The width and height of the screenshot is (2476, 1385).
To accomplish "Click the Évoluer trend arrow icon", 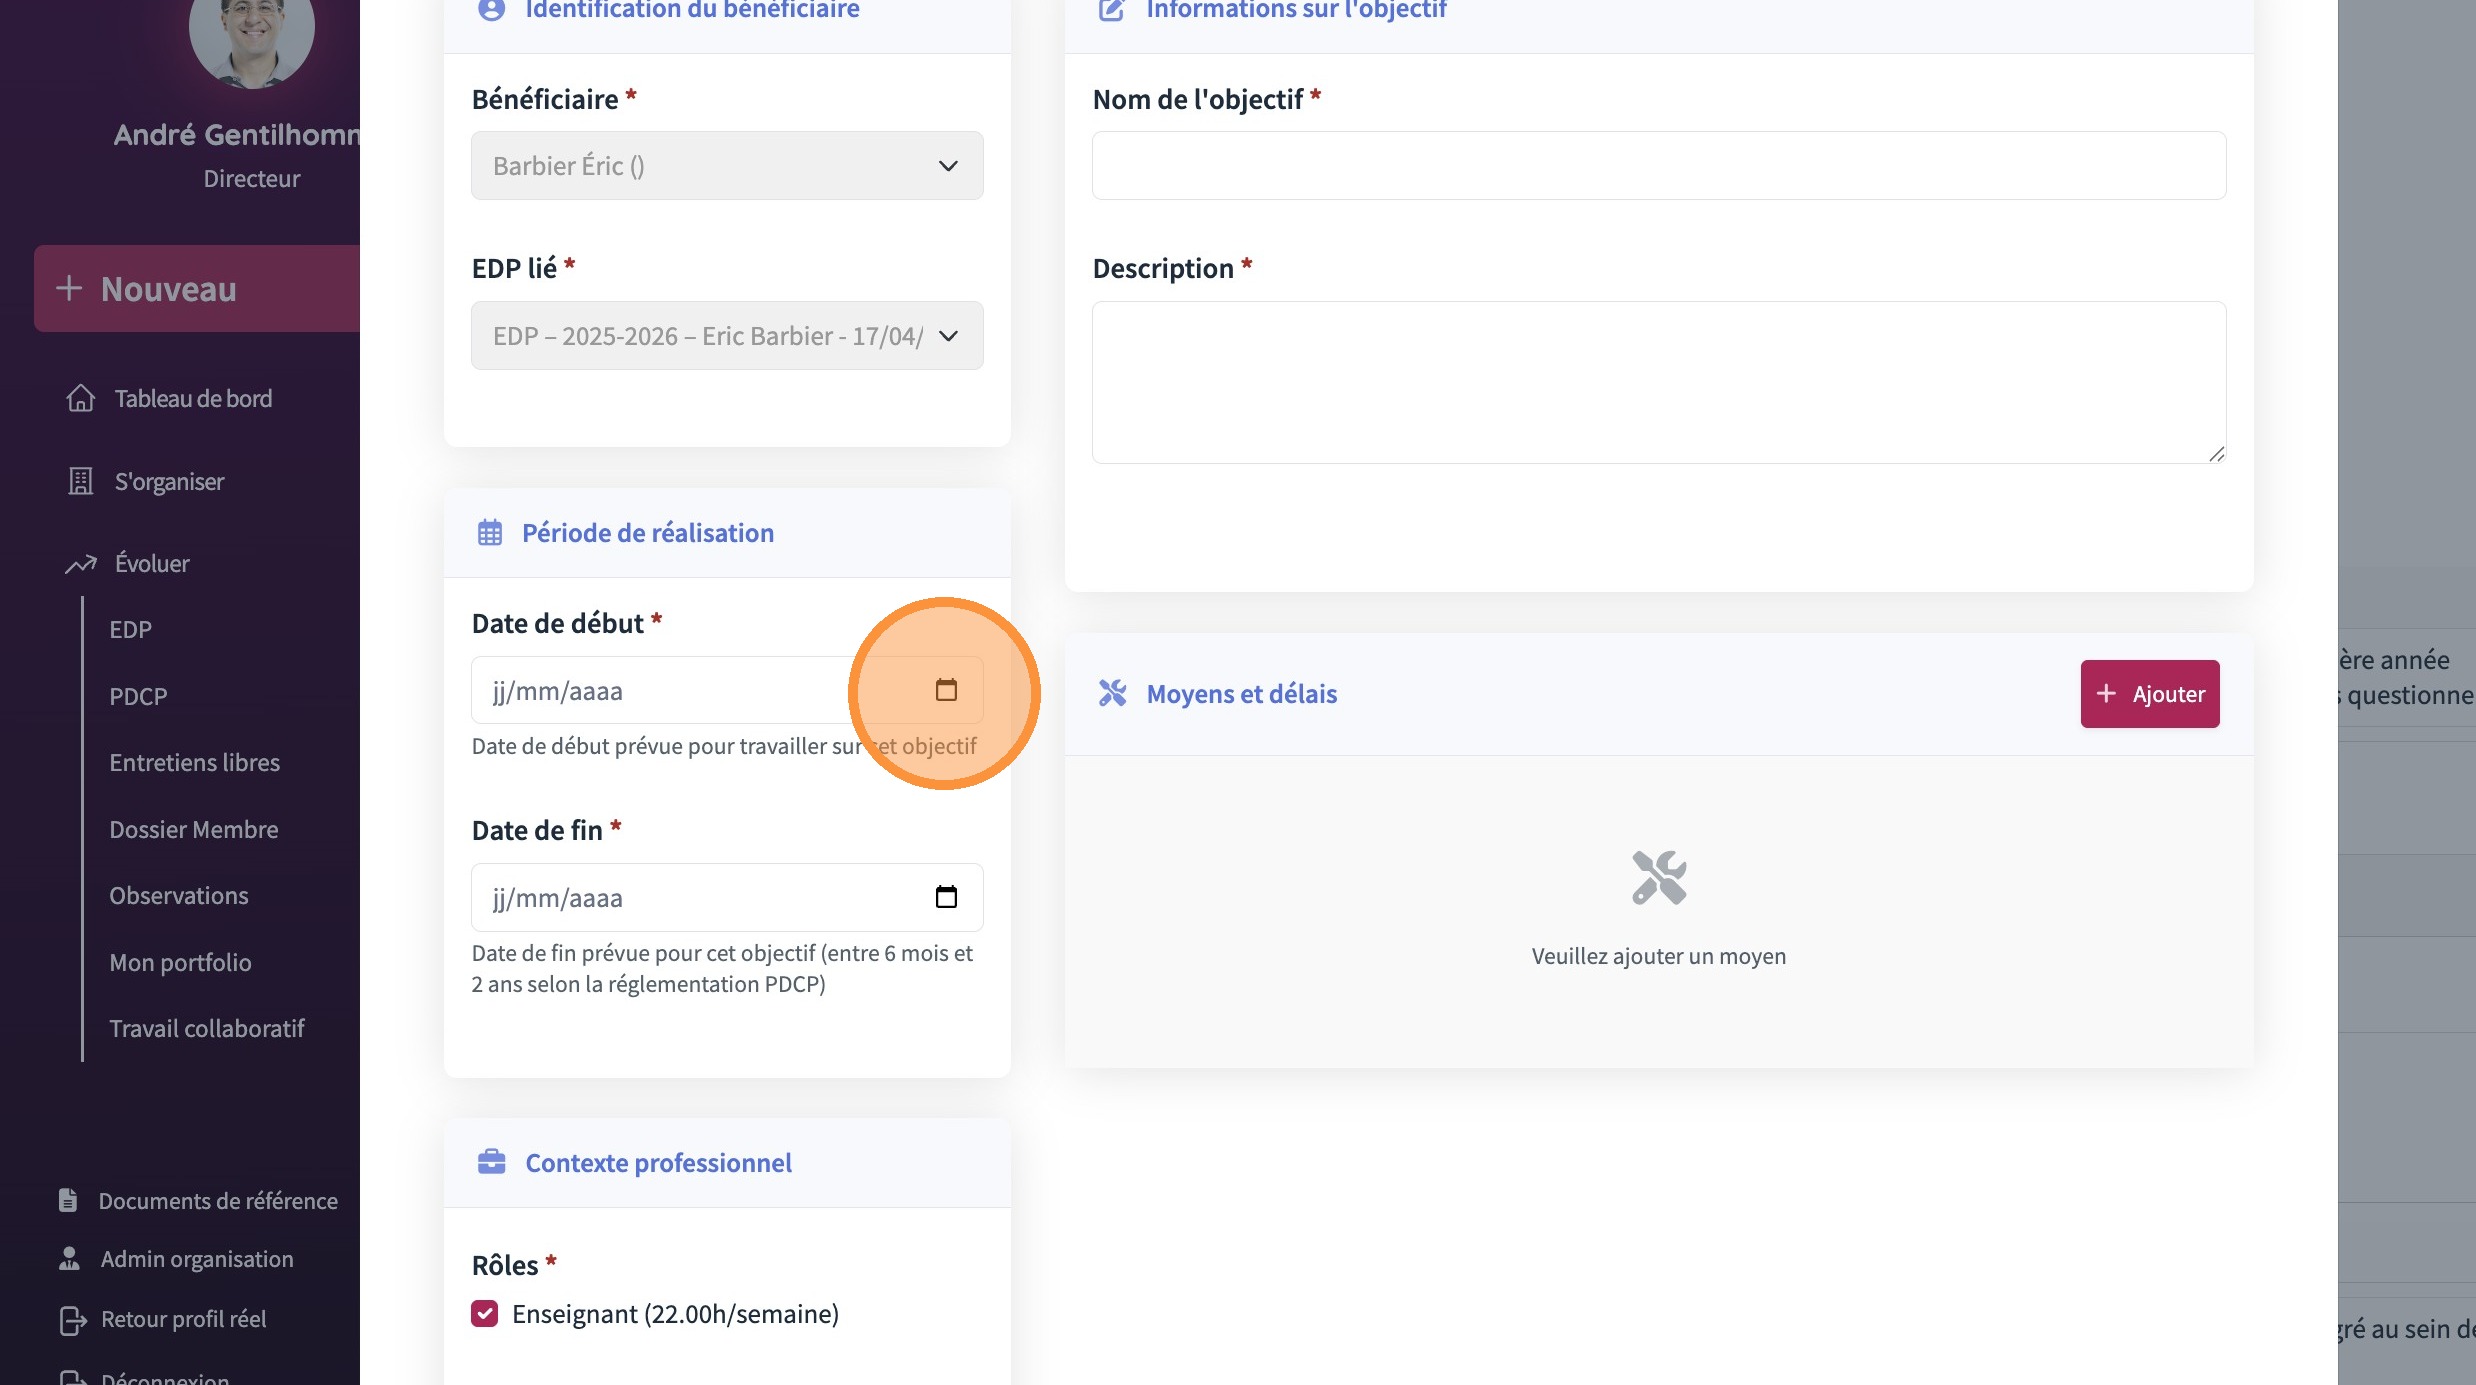I will pyautogui.click(x=81, y=564).
